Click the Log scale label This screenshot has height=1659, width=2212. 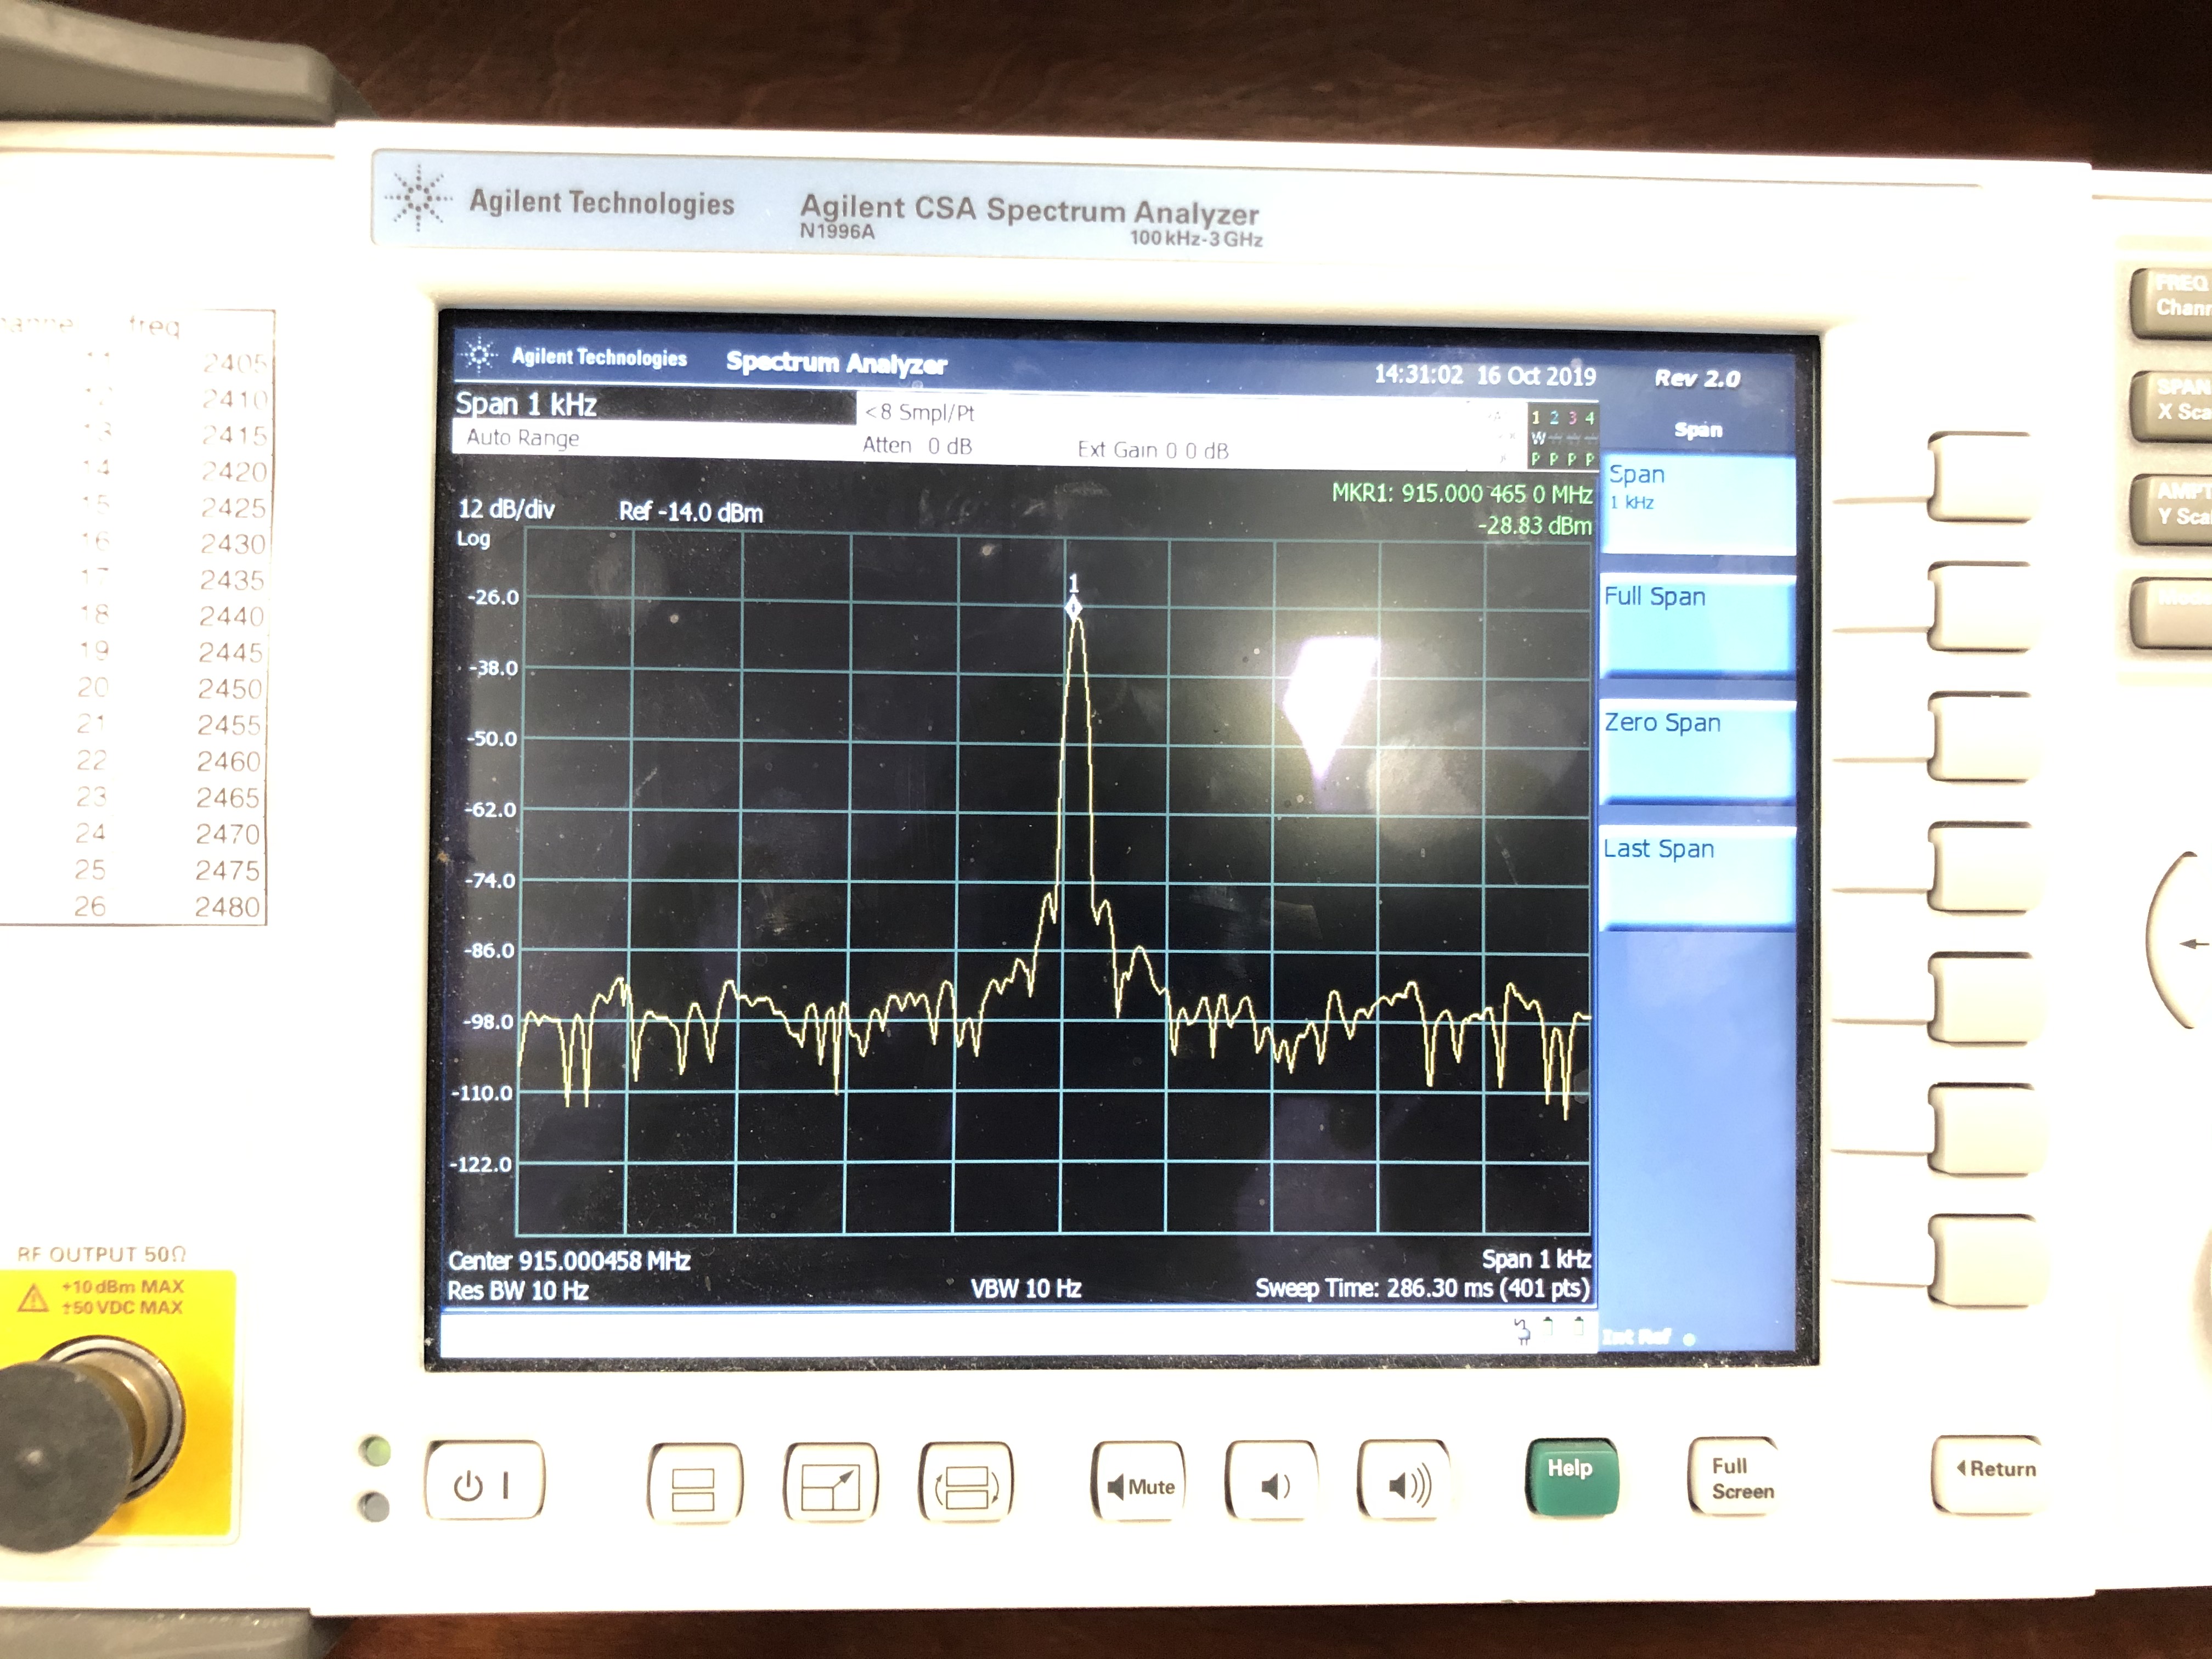point(473,539)
